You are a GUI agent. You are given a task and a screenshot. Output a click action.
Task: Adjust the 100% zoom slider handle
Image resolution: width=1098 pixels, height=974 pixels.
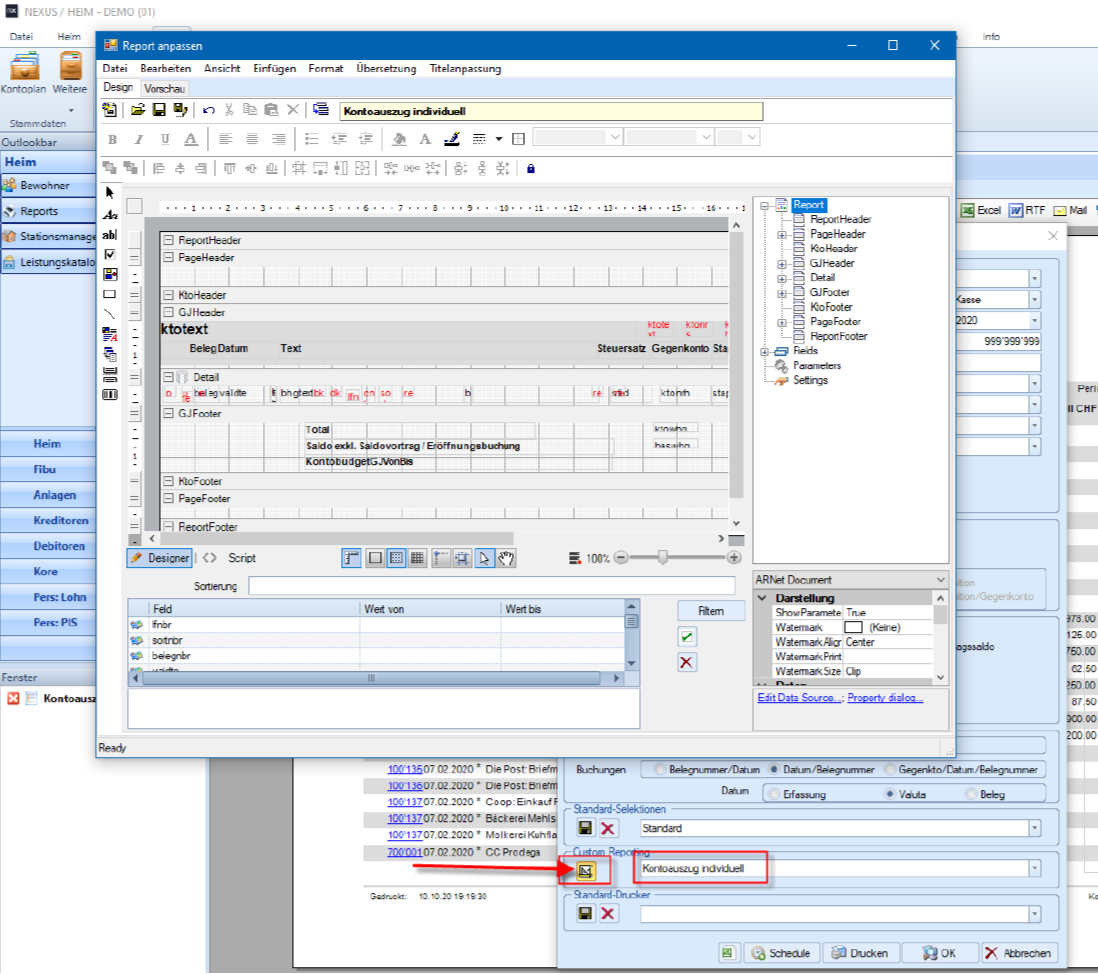coord(662,558)
